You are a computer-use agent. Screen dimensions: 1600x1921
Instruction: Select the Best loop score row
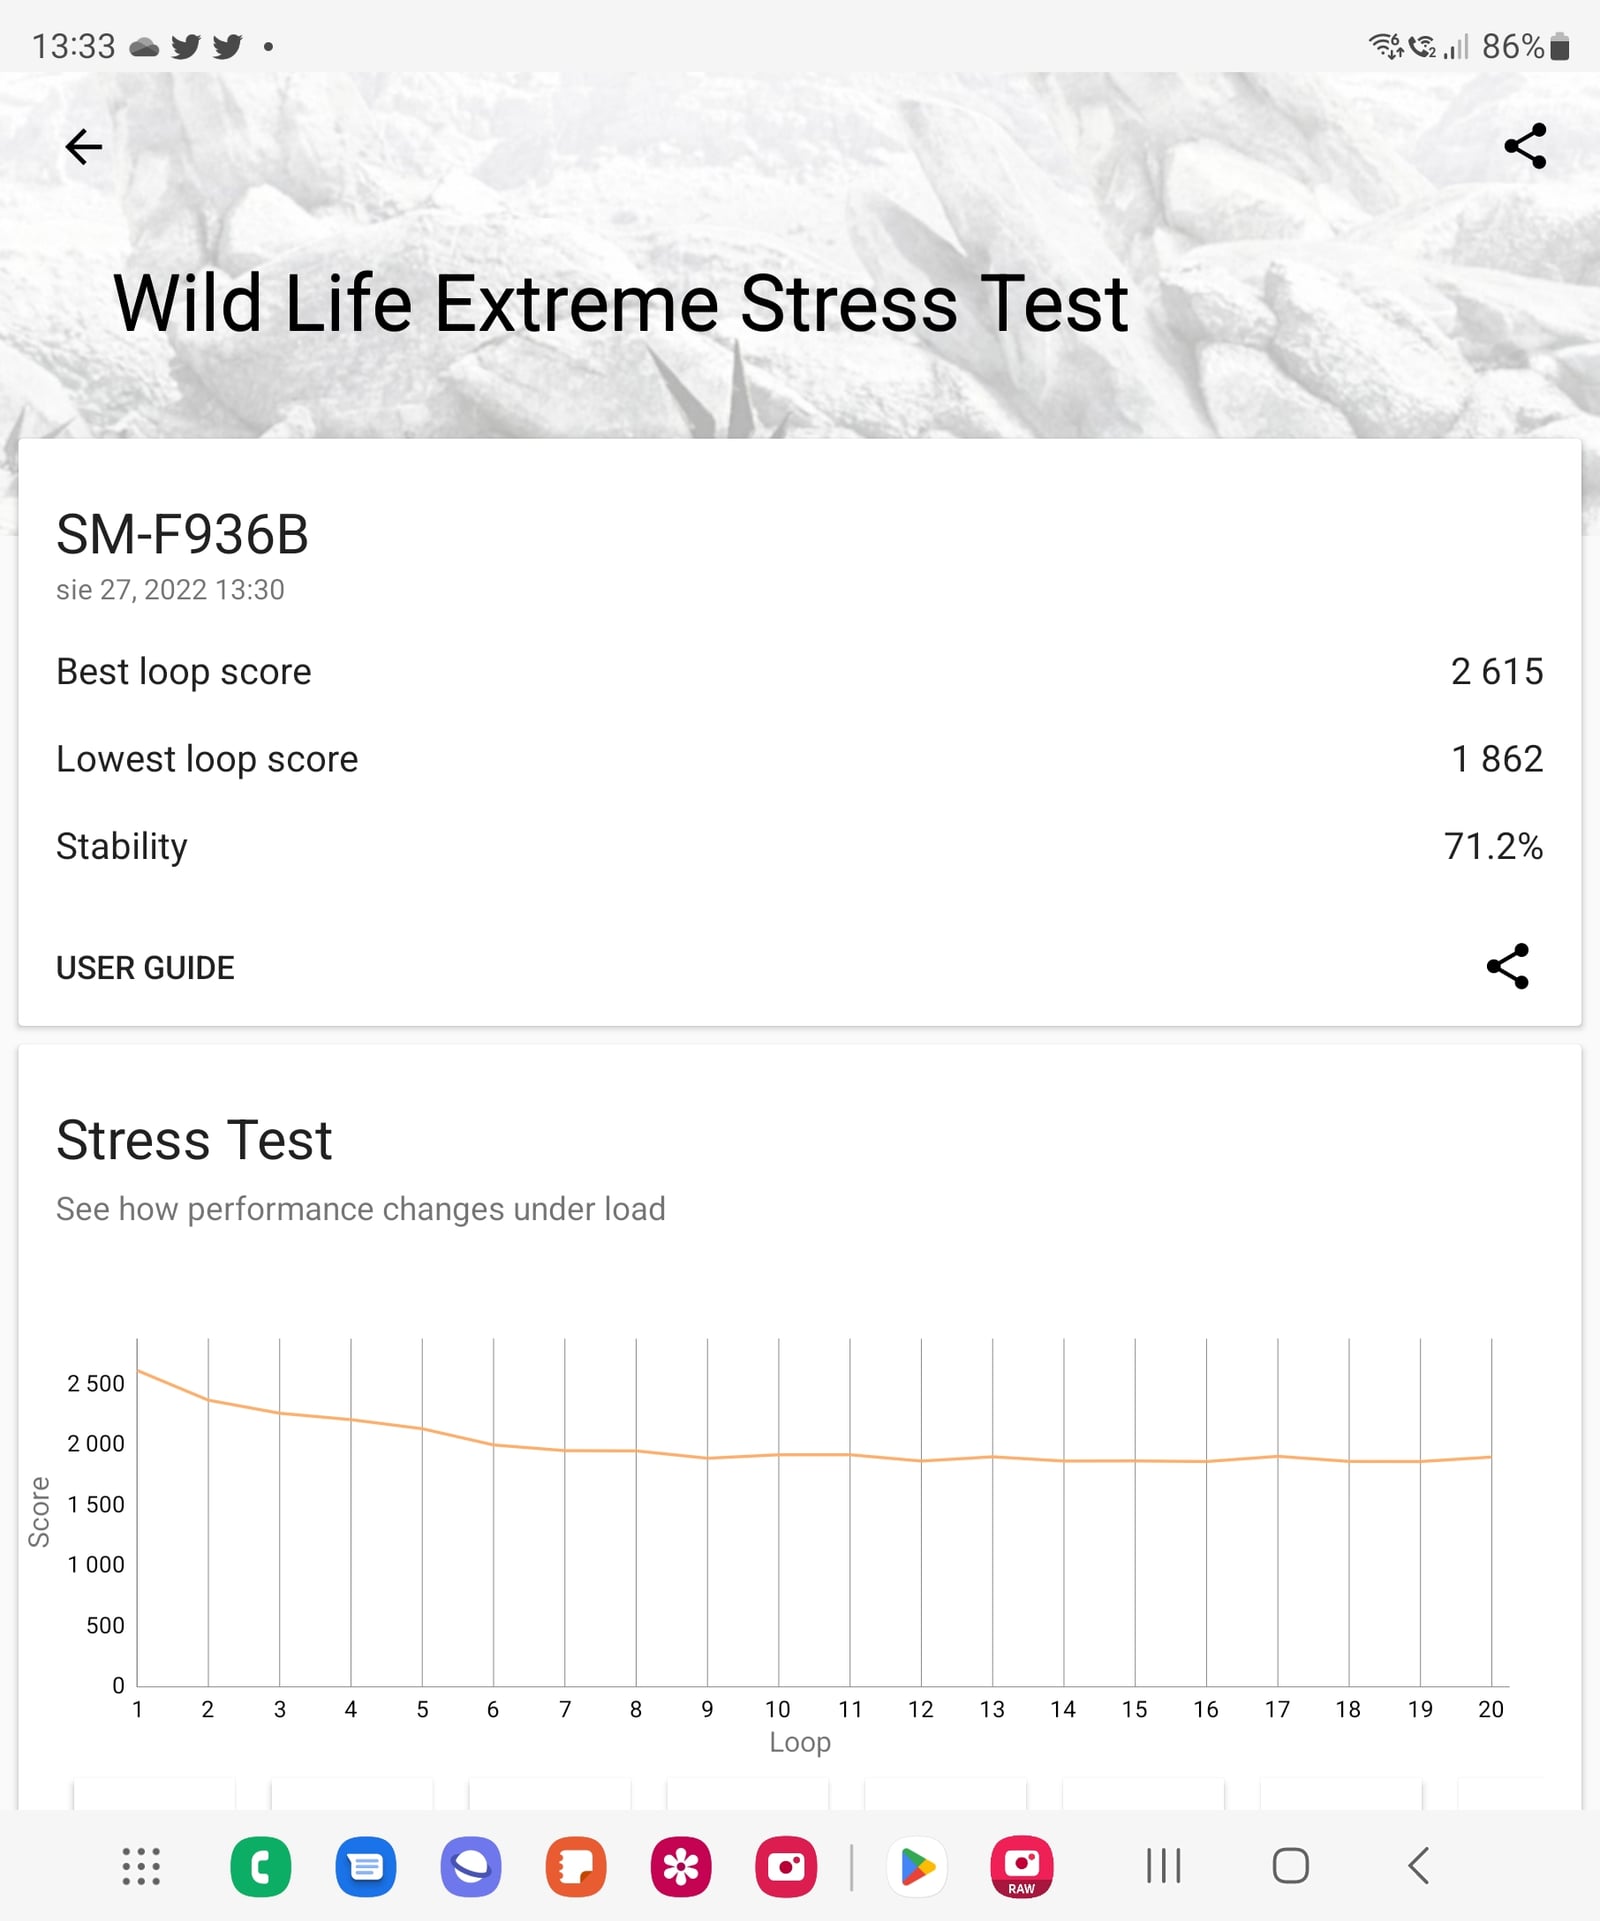pyautogui.click(x=800, y=671)
